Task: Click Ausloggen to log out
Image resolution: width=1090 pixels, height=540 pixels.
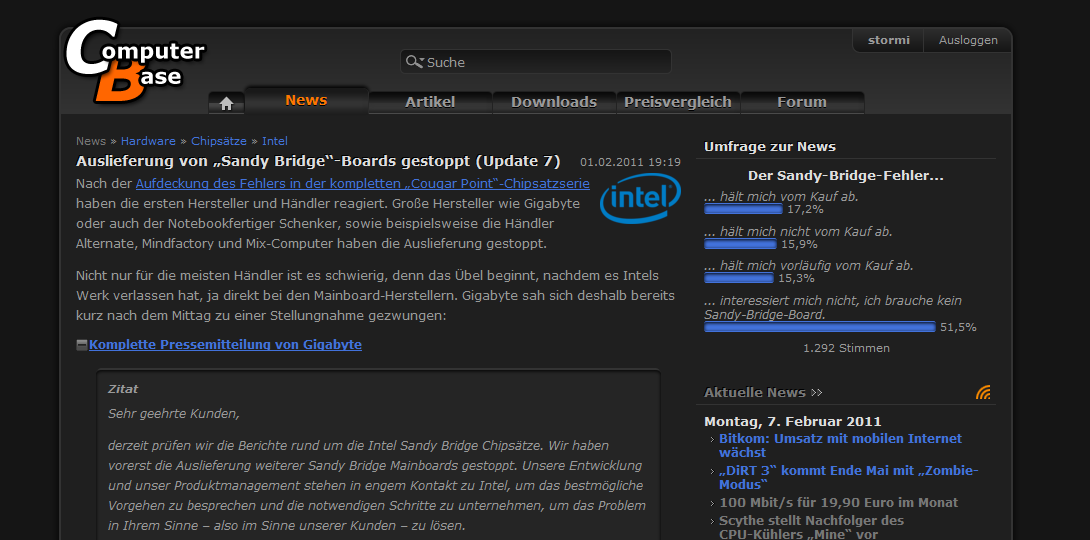Action: pos(968,40)
